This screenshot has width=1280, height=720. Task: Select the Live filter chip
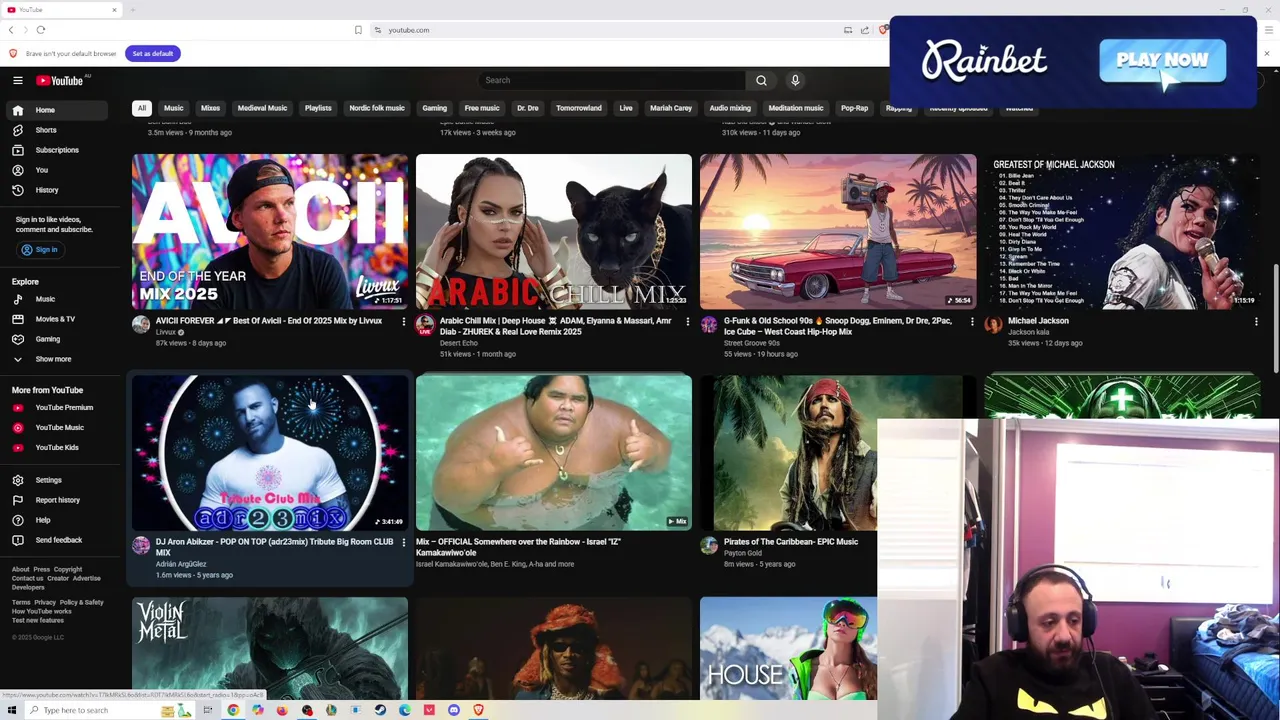point(626,108)
